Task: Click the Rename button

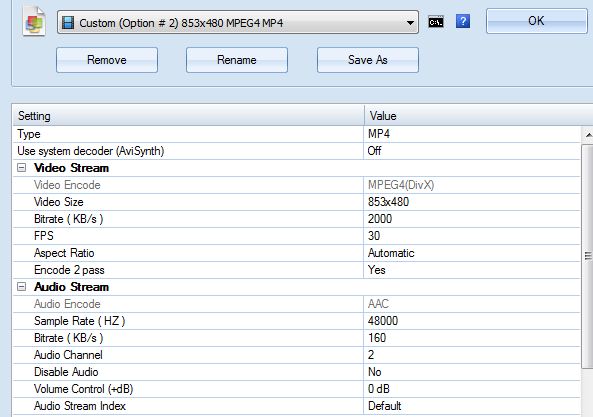Action: [x=237, y=60]
